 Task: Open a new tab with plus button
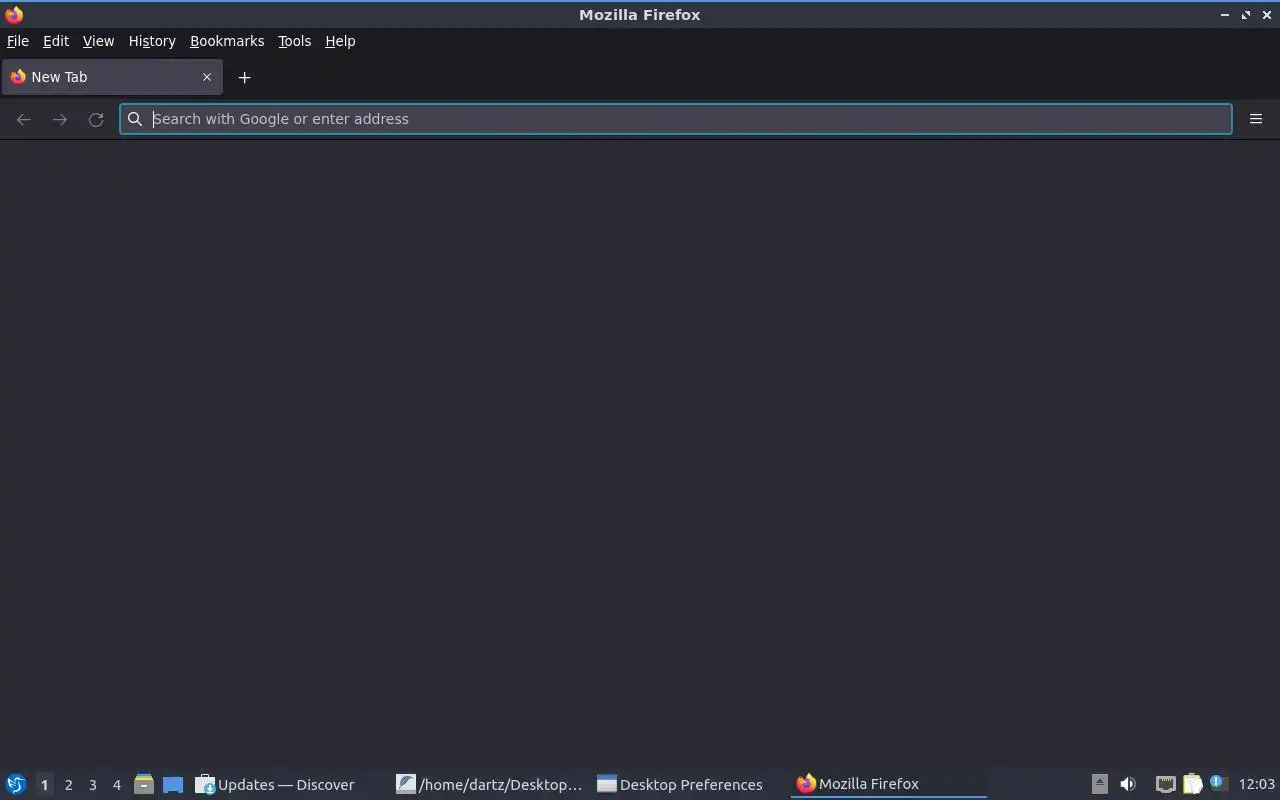tap(244, 77)
